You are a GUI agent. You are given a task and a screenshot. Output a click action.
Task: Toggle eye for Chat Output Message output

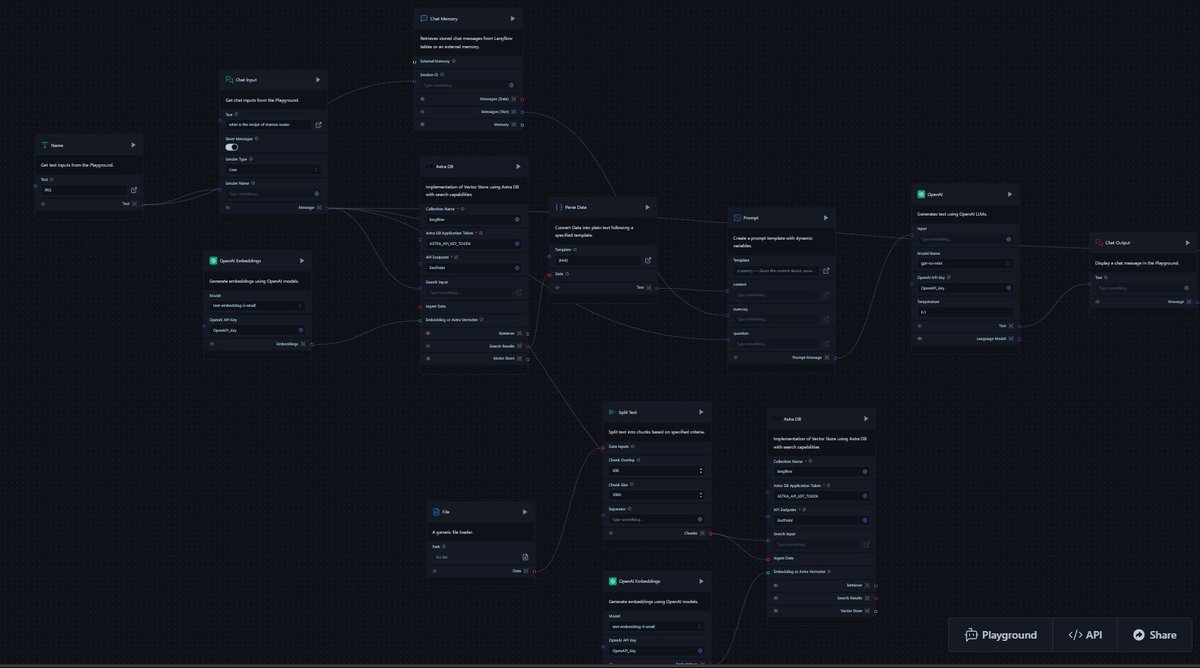click(x=1097, y=301)
